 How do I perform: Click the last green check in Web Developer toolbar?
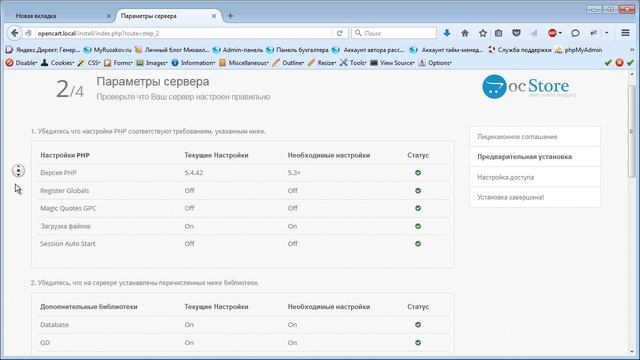[631, 63]
